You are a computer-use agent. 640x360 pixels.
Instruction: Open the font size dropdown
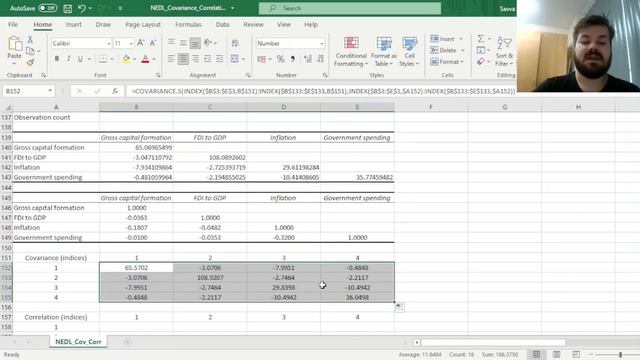(131, 43)
